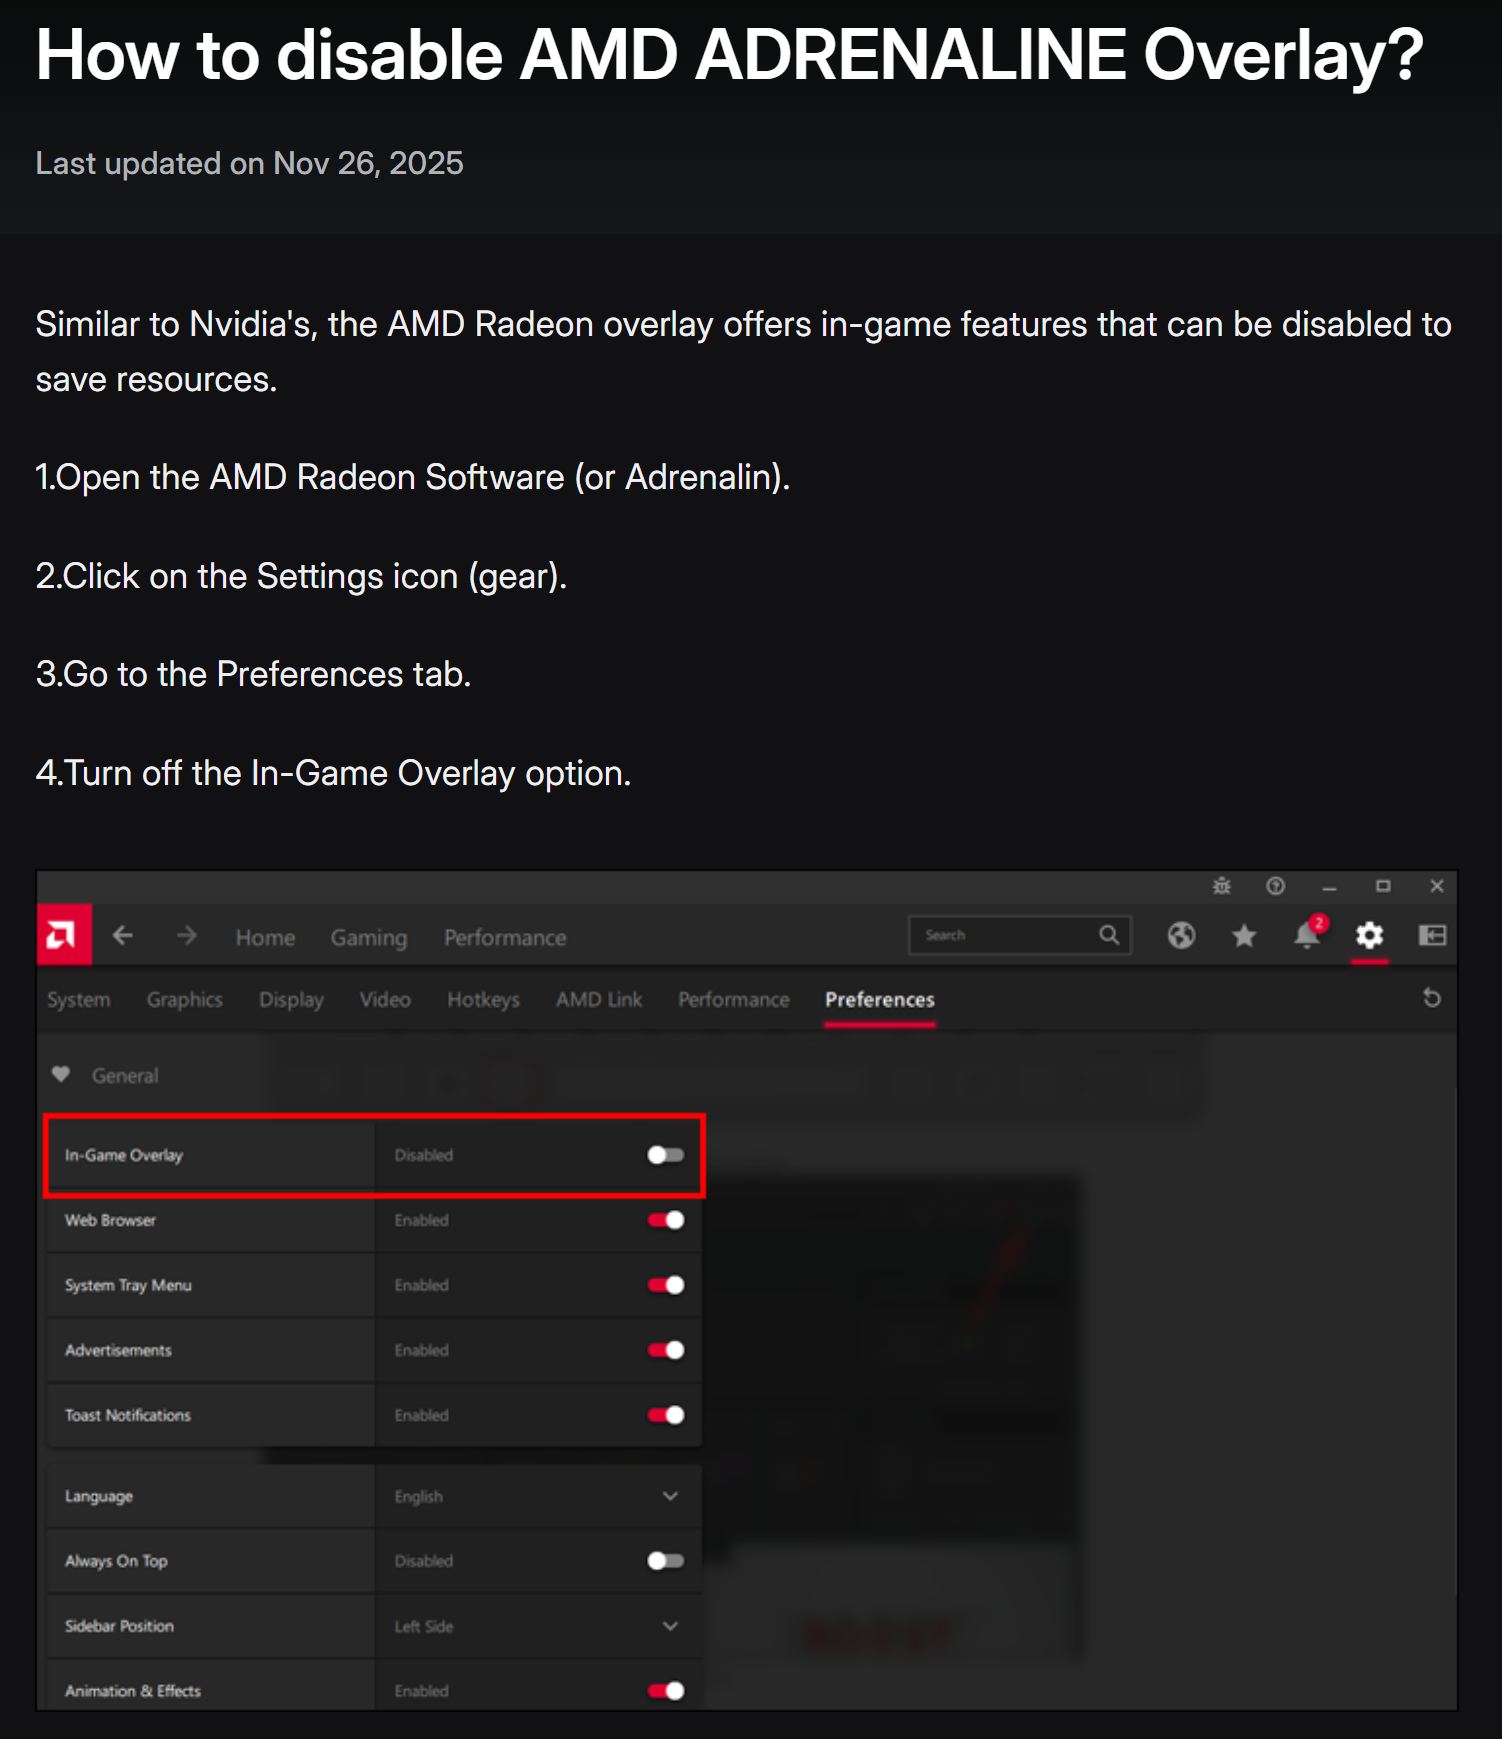The width and height of the screenshot is (1502, 1739).
Task: Click the Advertisements label
Action: pos(118,1350)
